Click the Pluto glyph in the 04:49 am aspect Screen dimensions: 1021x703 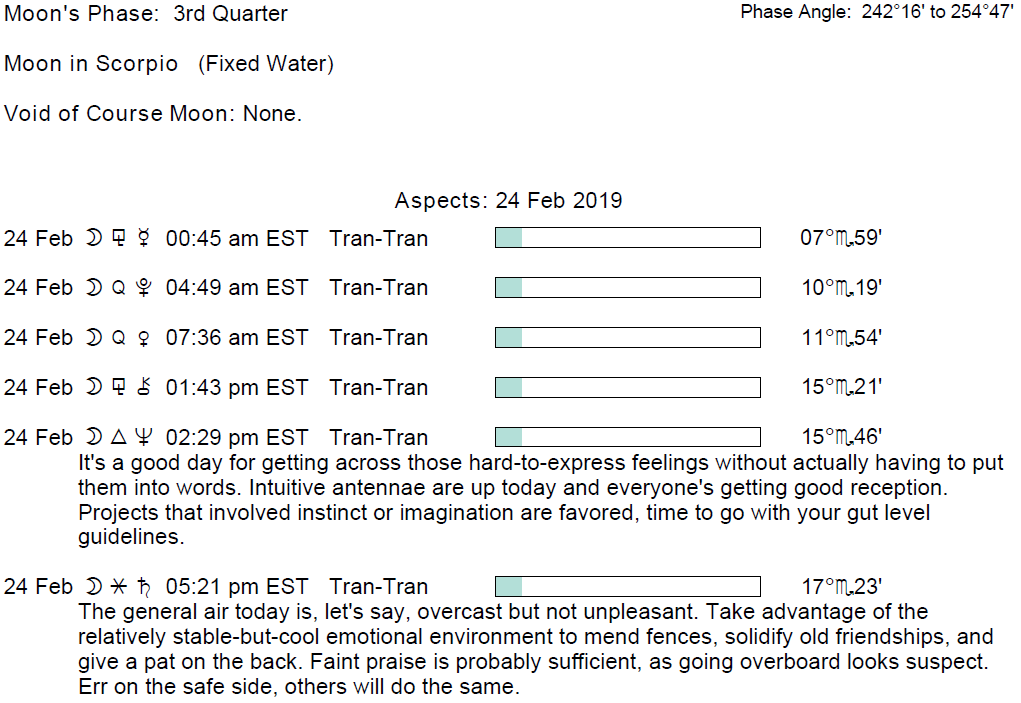(x=144, y=288)
